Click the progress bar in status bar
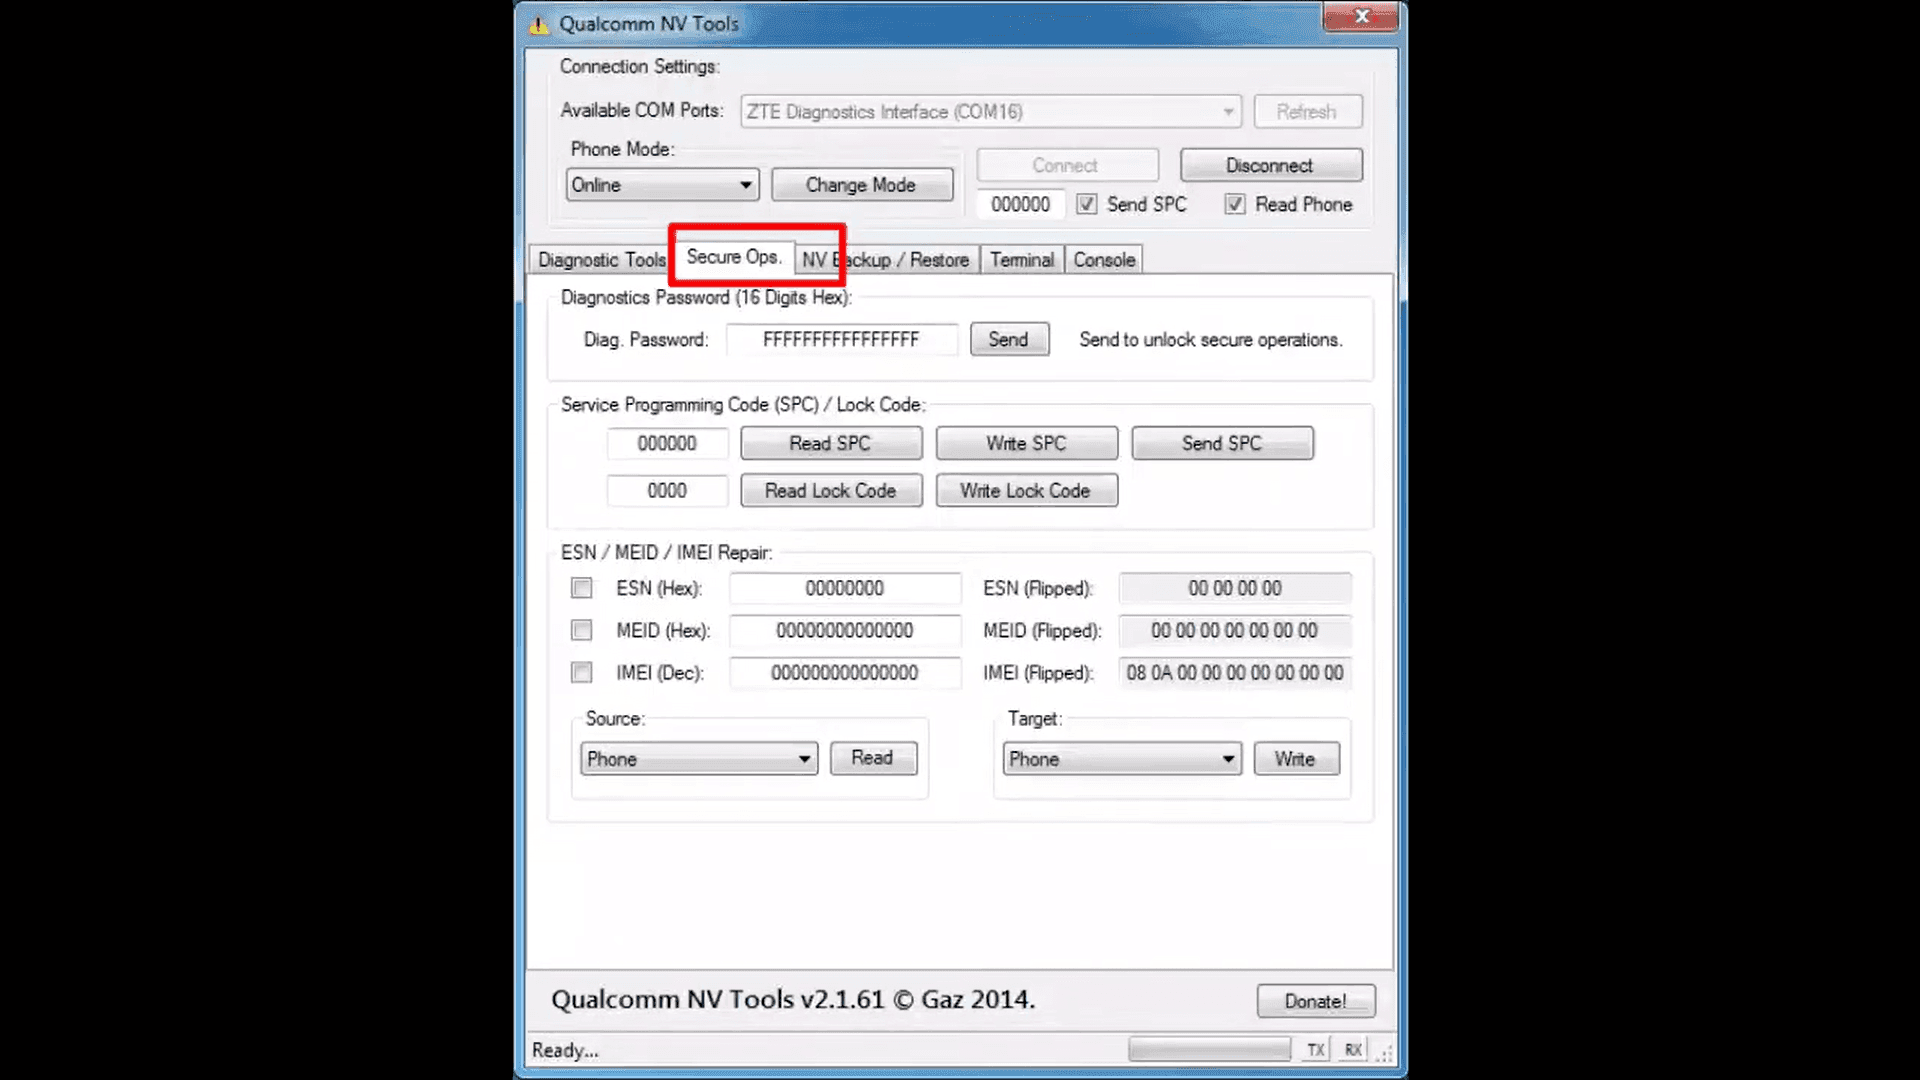Viewport: 1920px width, 1080px height. [x=1208, y=1049]
